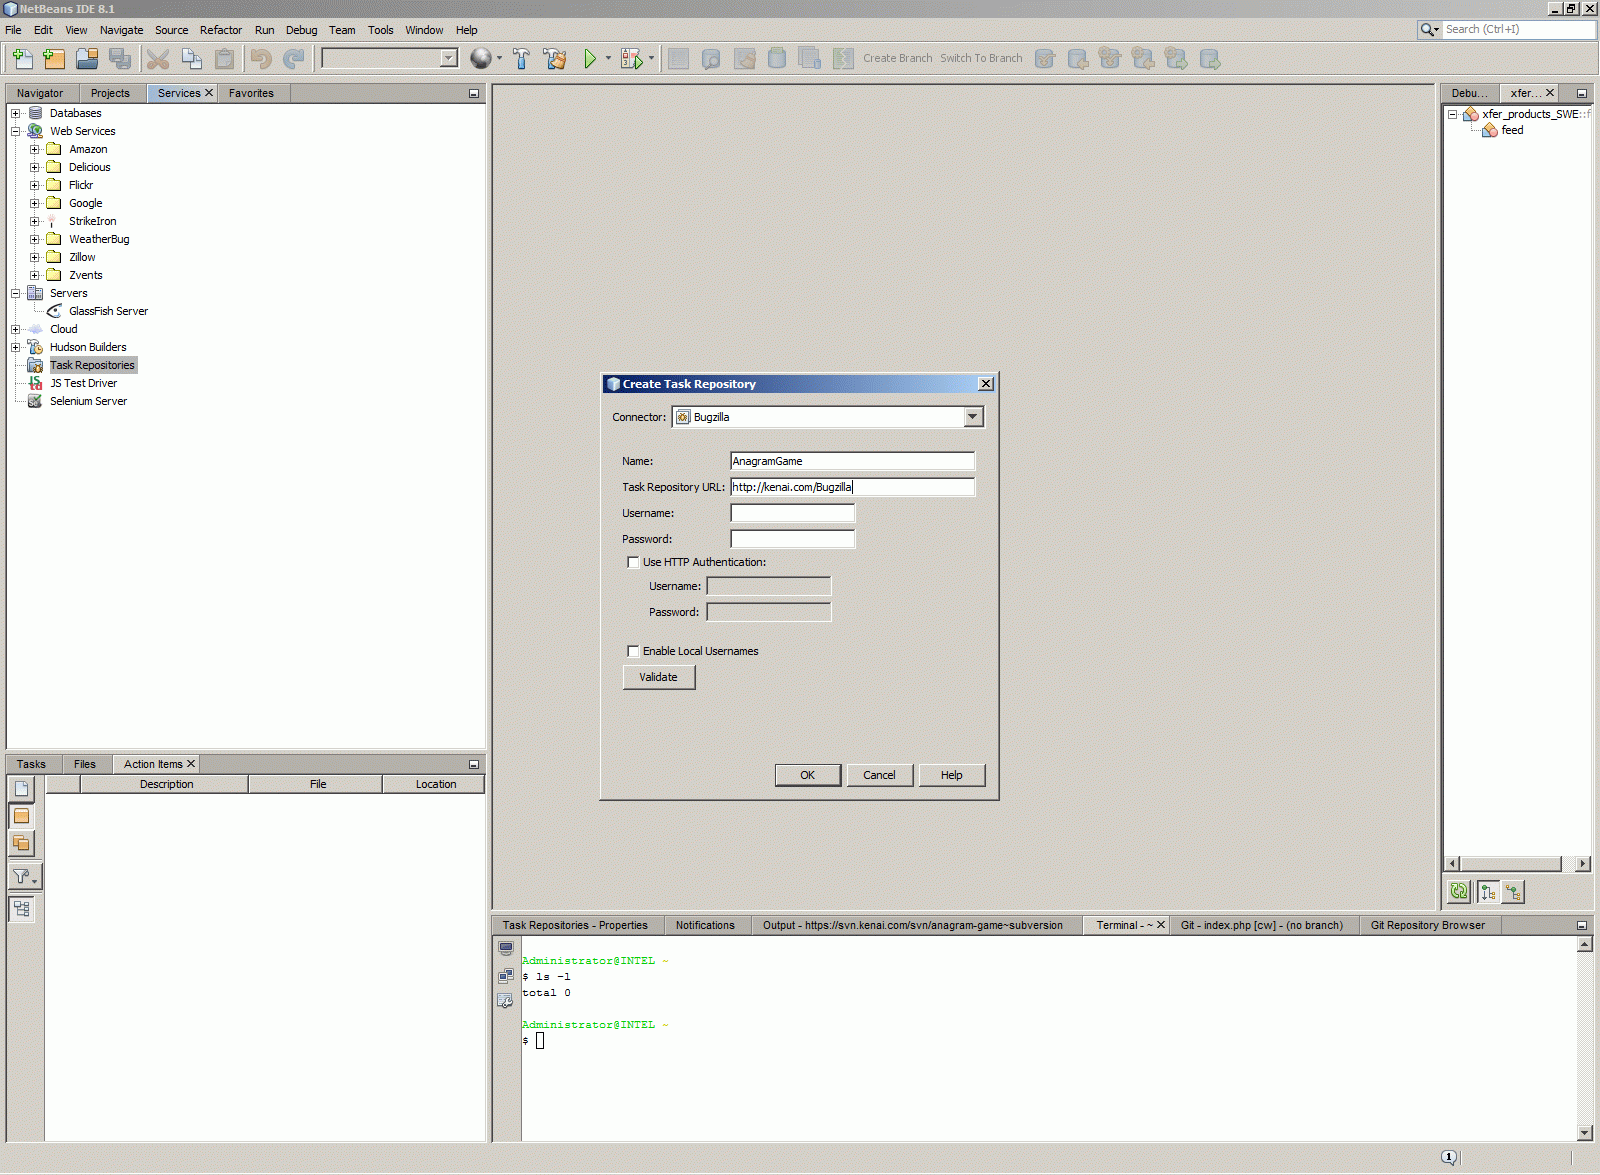This screenshot has height=1175, width=1600.
Task: Open the Connector Bugzilla dropdown
Action: 973,417
